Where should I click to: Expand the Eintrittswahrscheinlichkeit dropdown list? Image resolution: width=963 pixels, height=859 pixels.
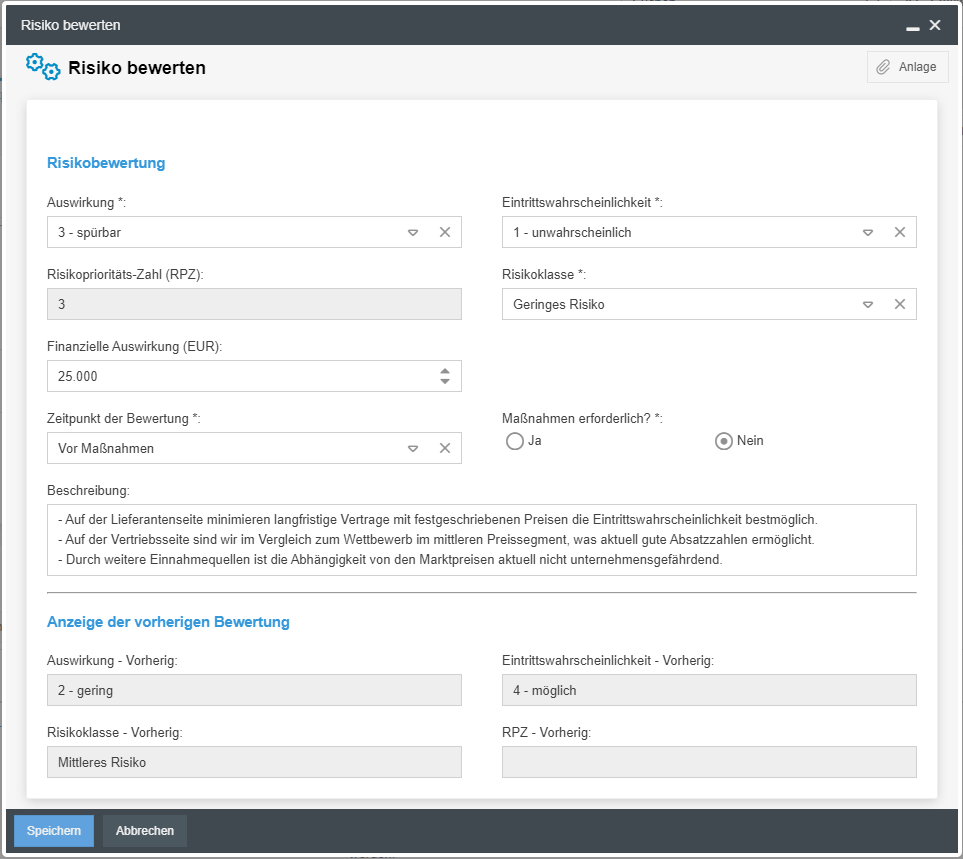point(868,232)
